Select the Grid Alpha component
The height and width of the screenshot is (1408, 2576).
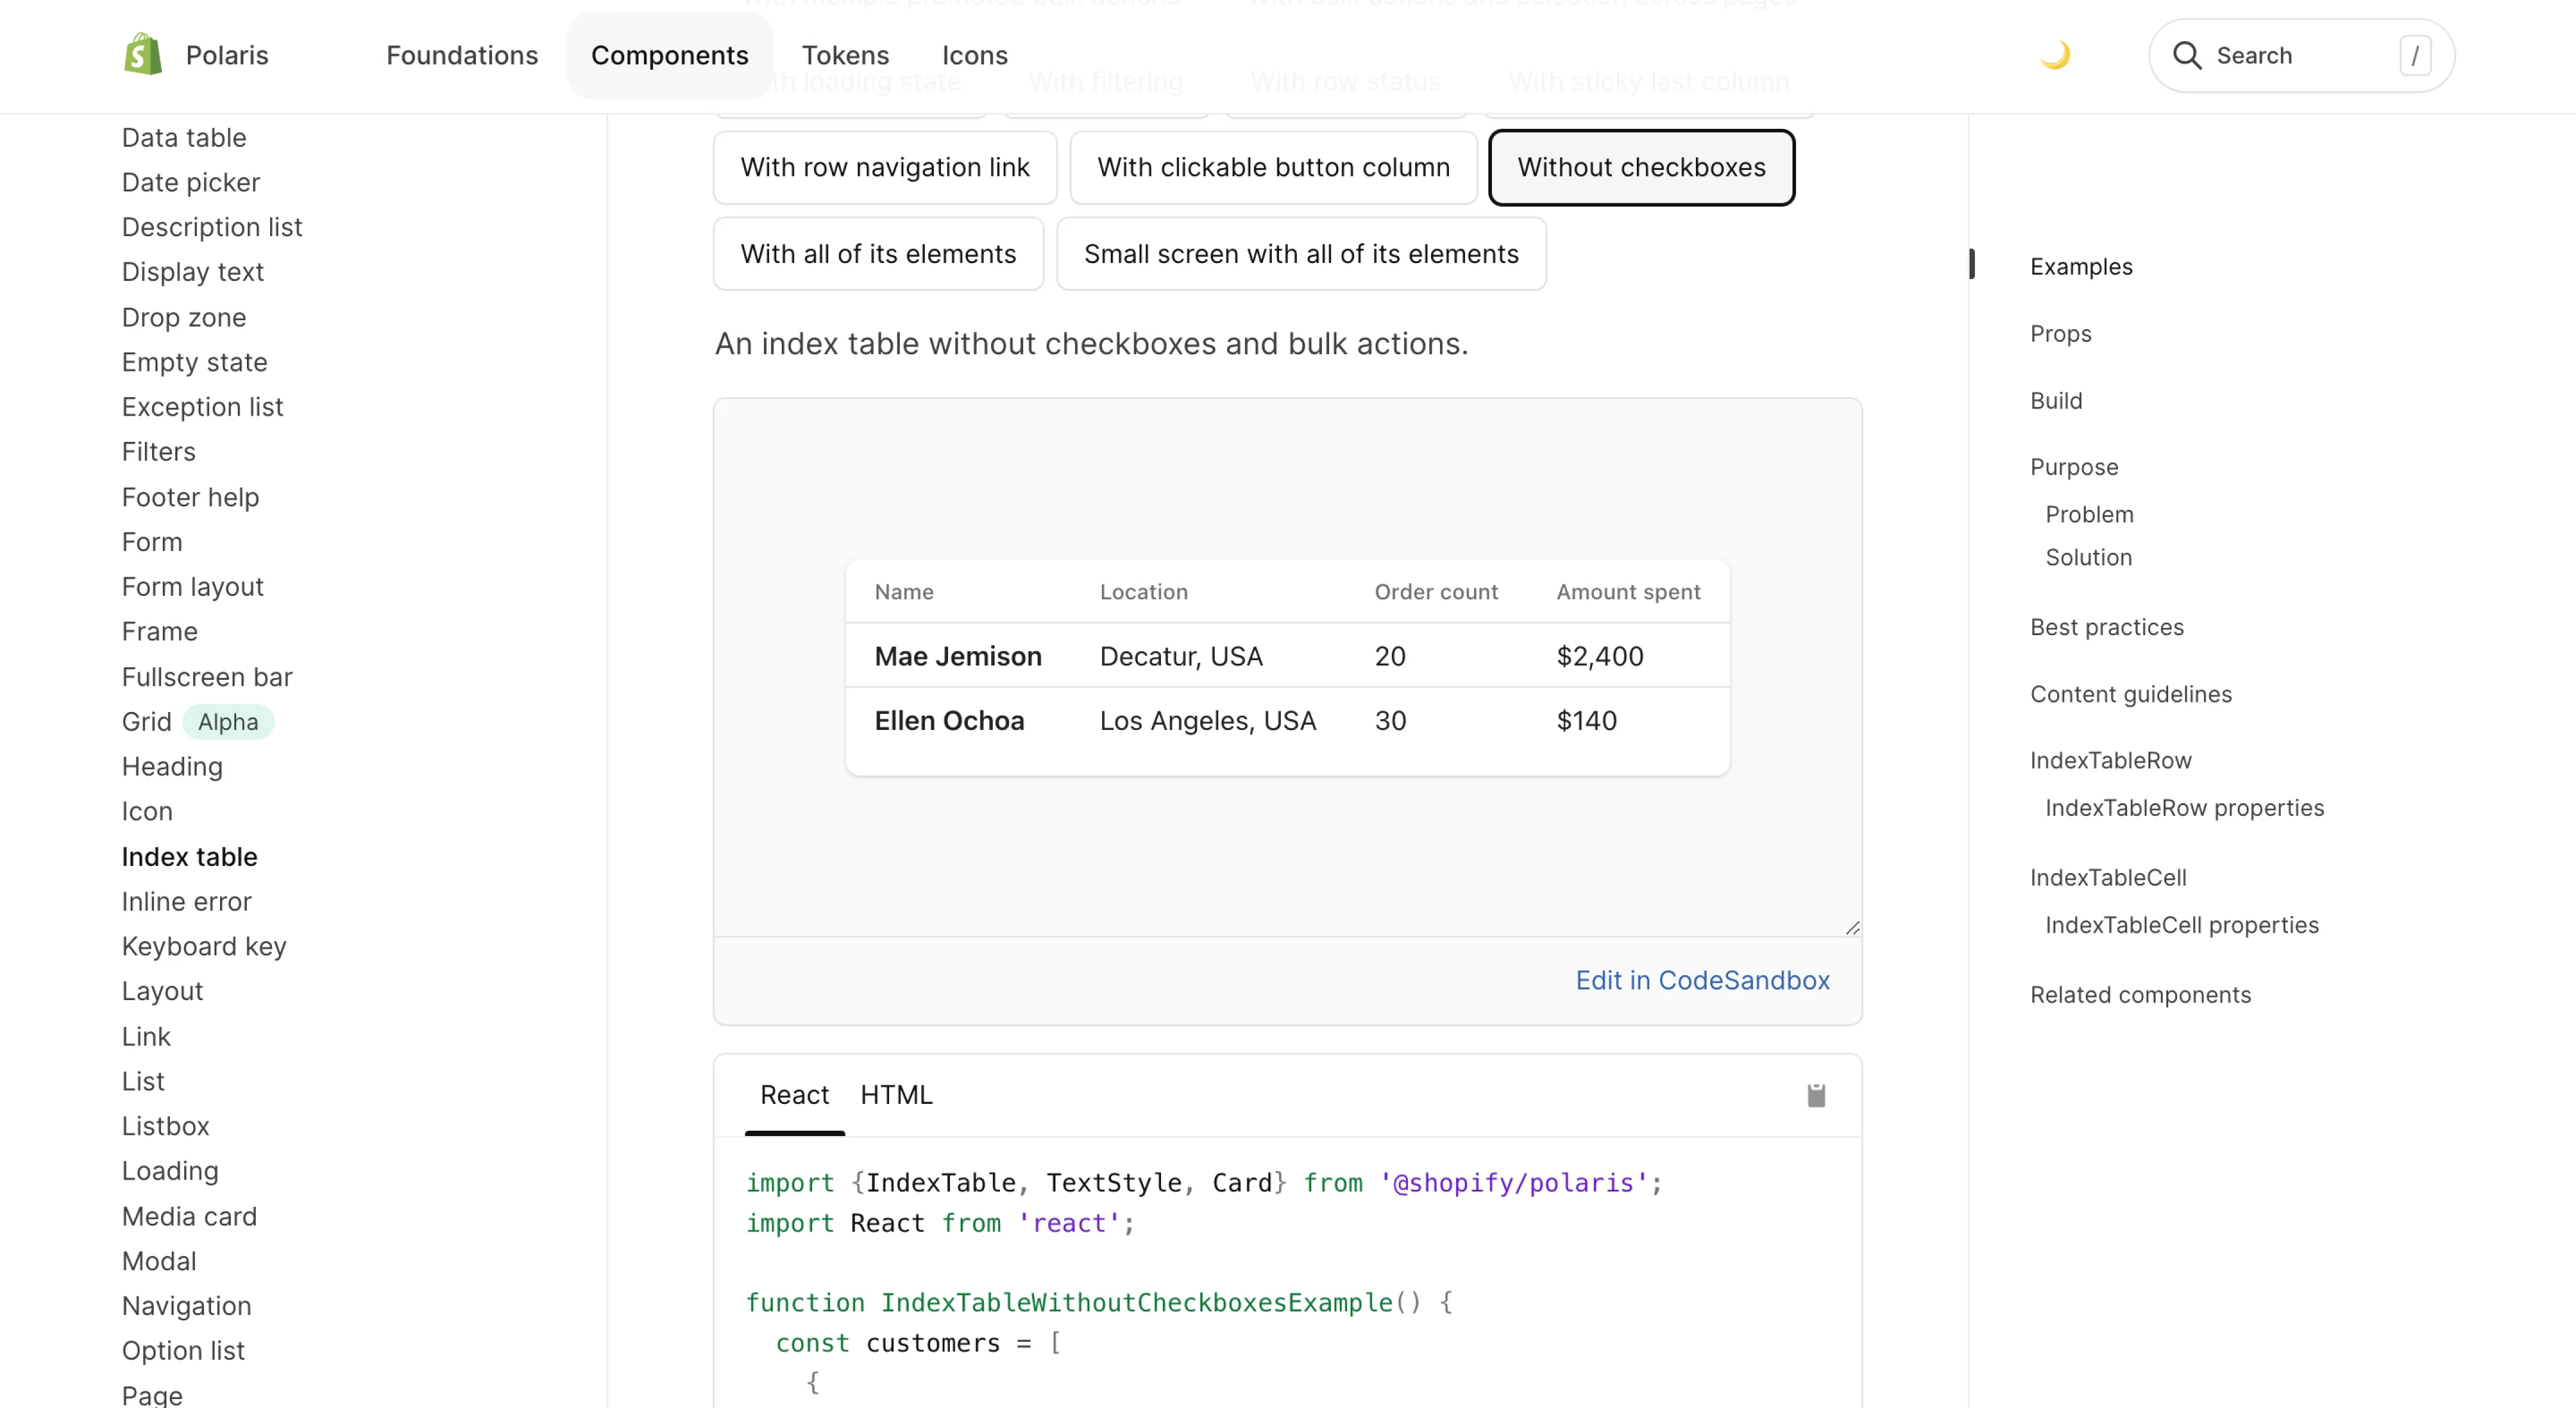point(146,721)
